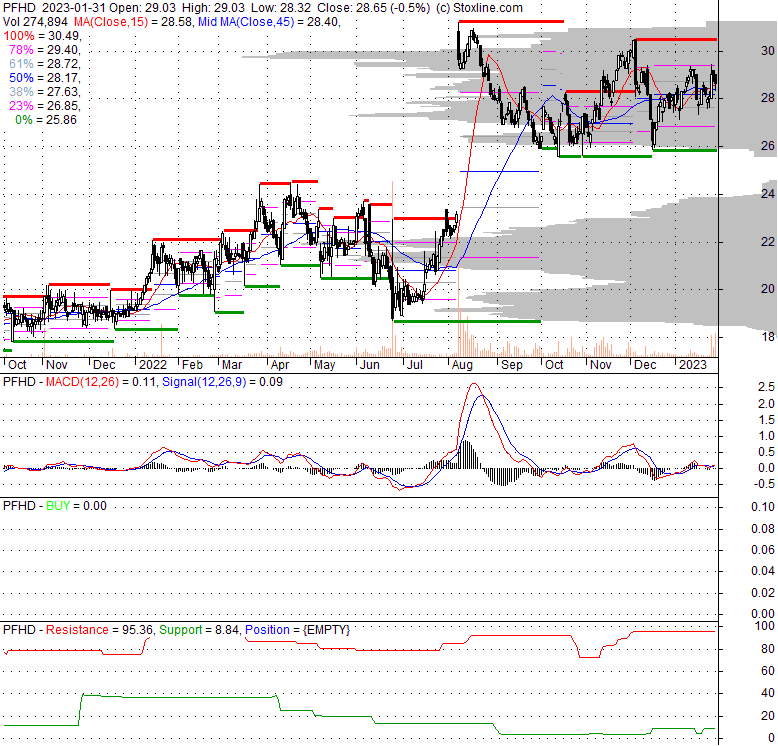
Task: Click the Close: 28.65 (-0.5%) value
Action: tap(374, 8)
